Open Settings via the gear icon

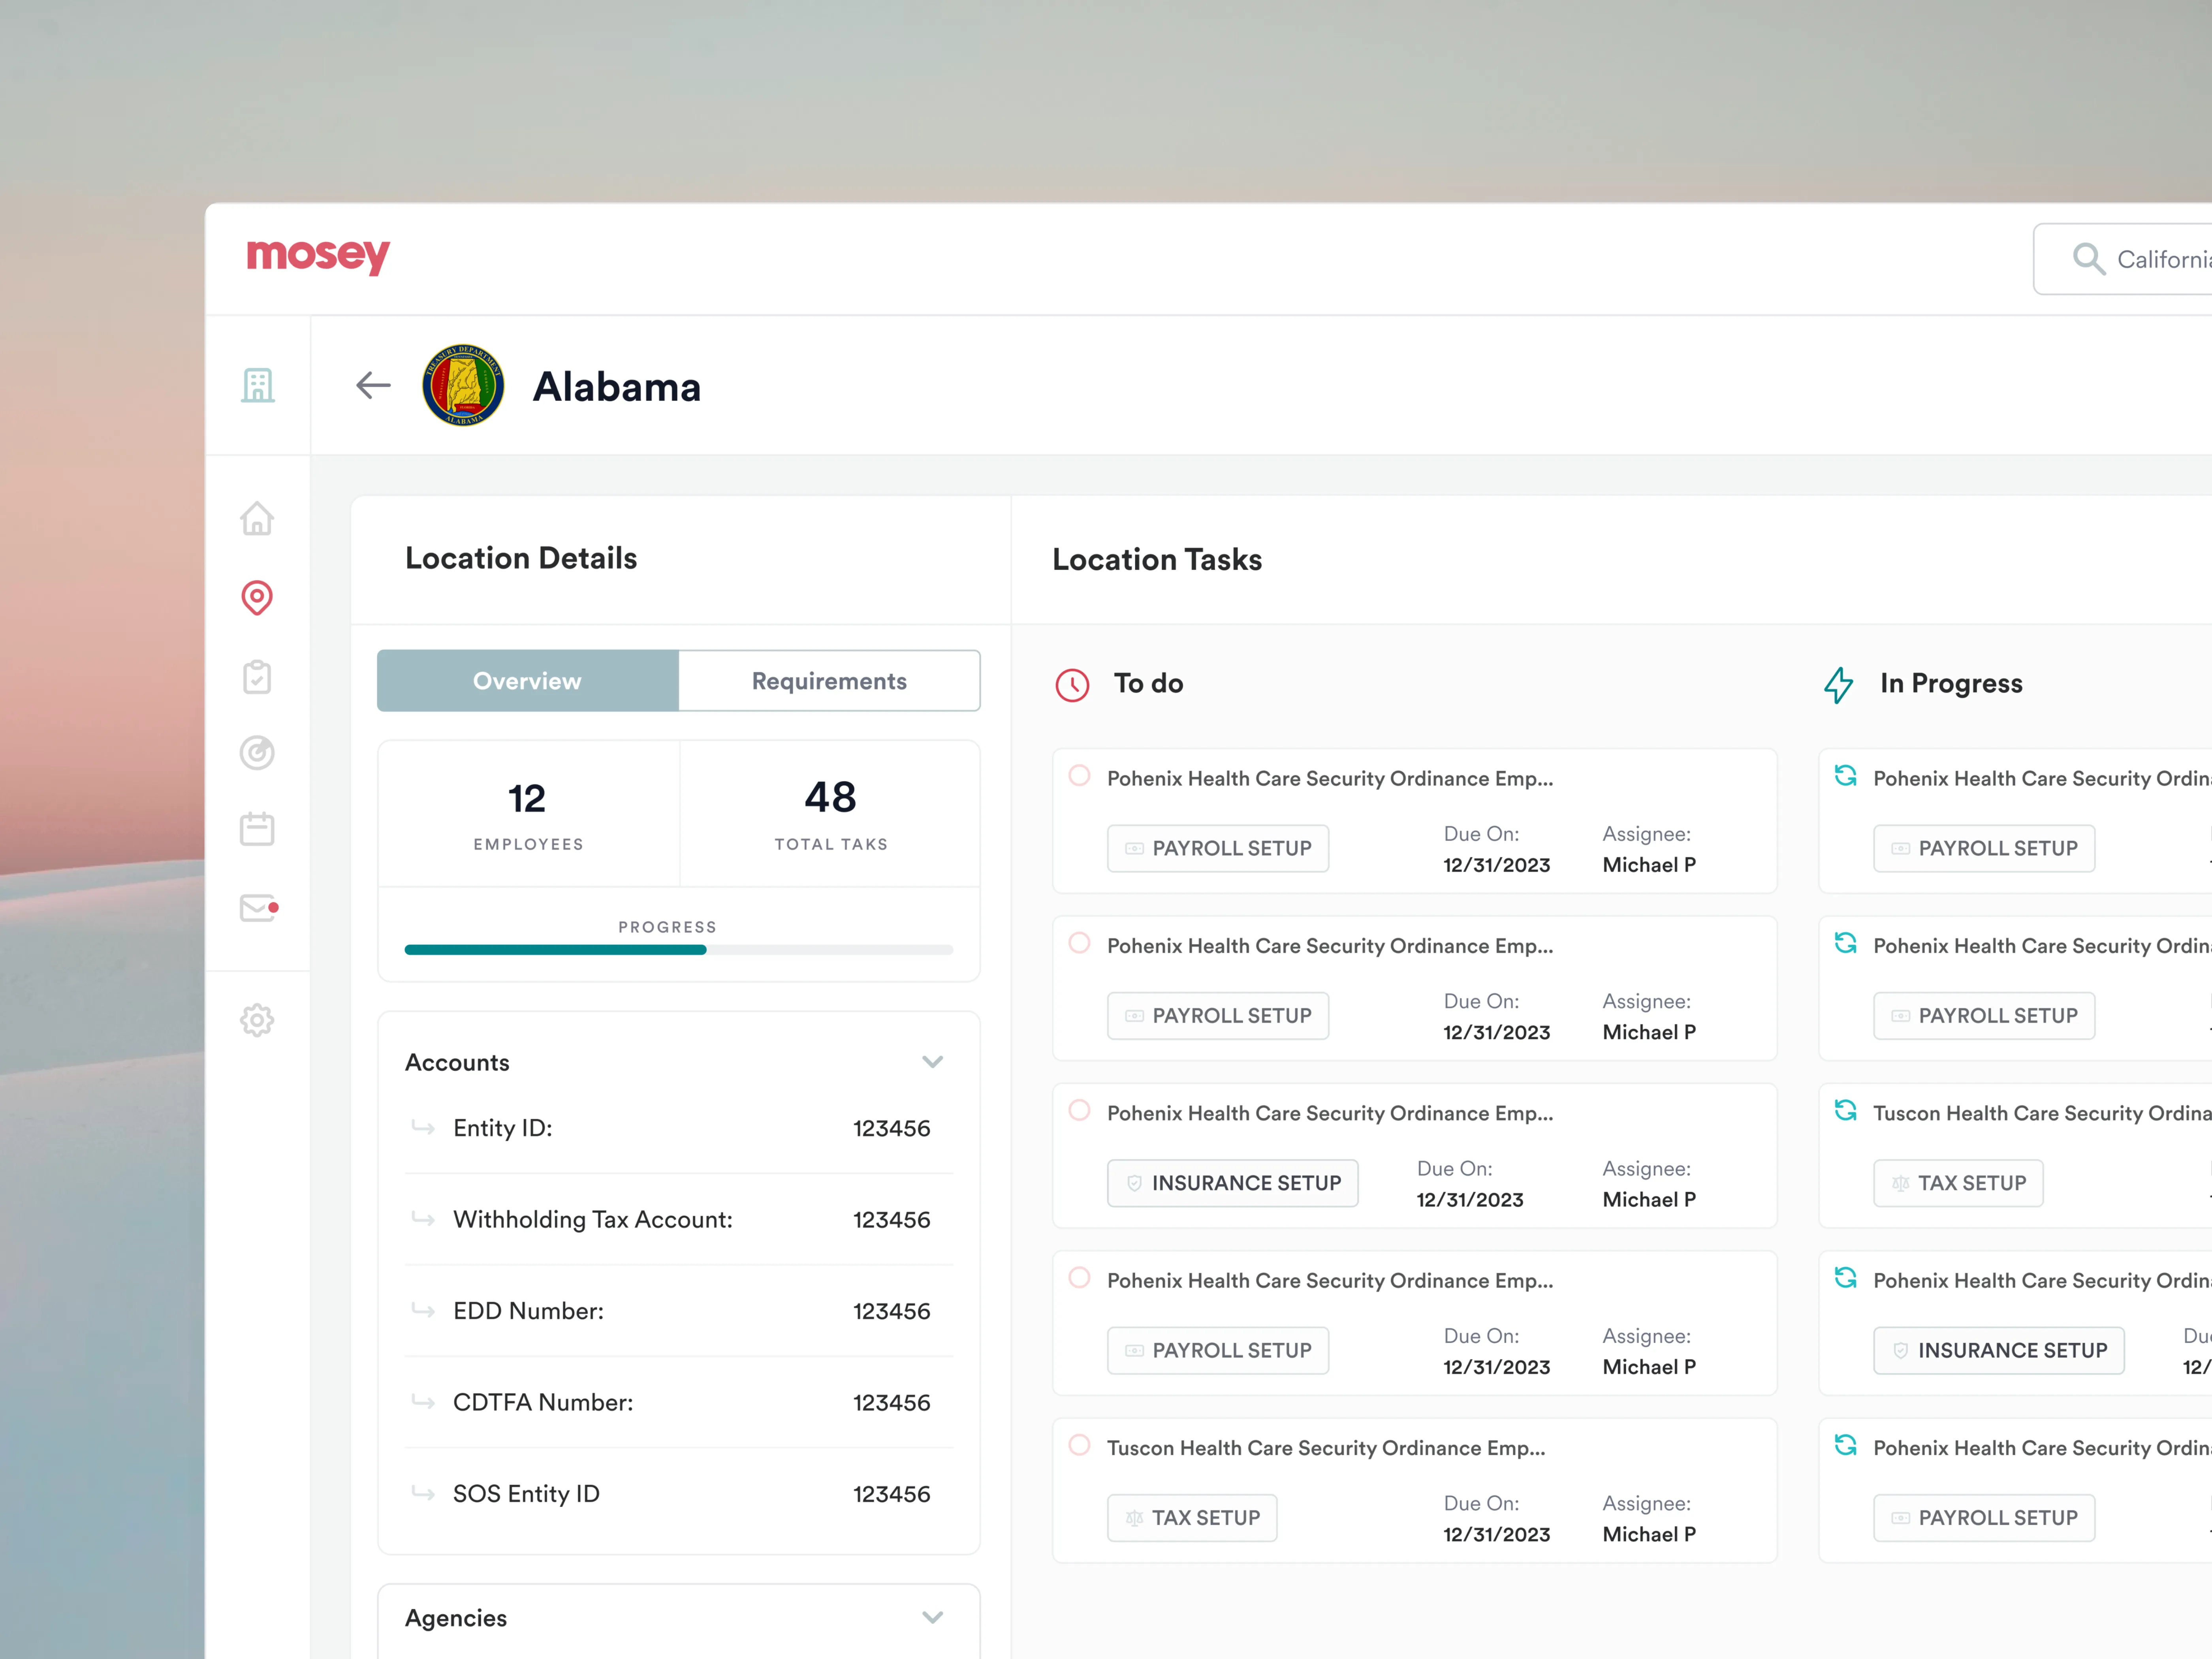(x=257, y=1020)
